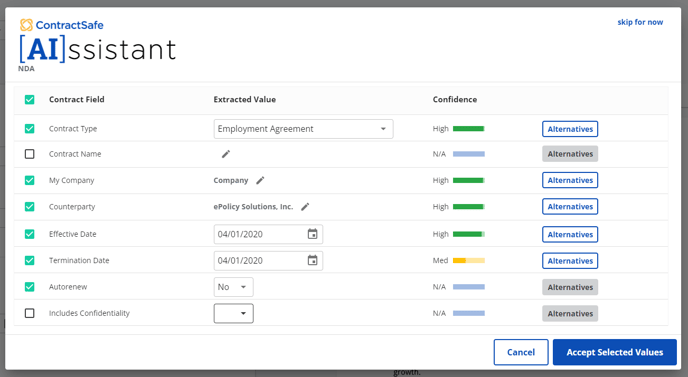
Task: Edit the Contract Name with pencil icon
Action: [x=226, y=154]
